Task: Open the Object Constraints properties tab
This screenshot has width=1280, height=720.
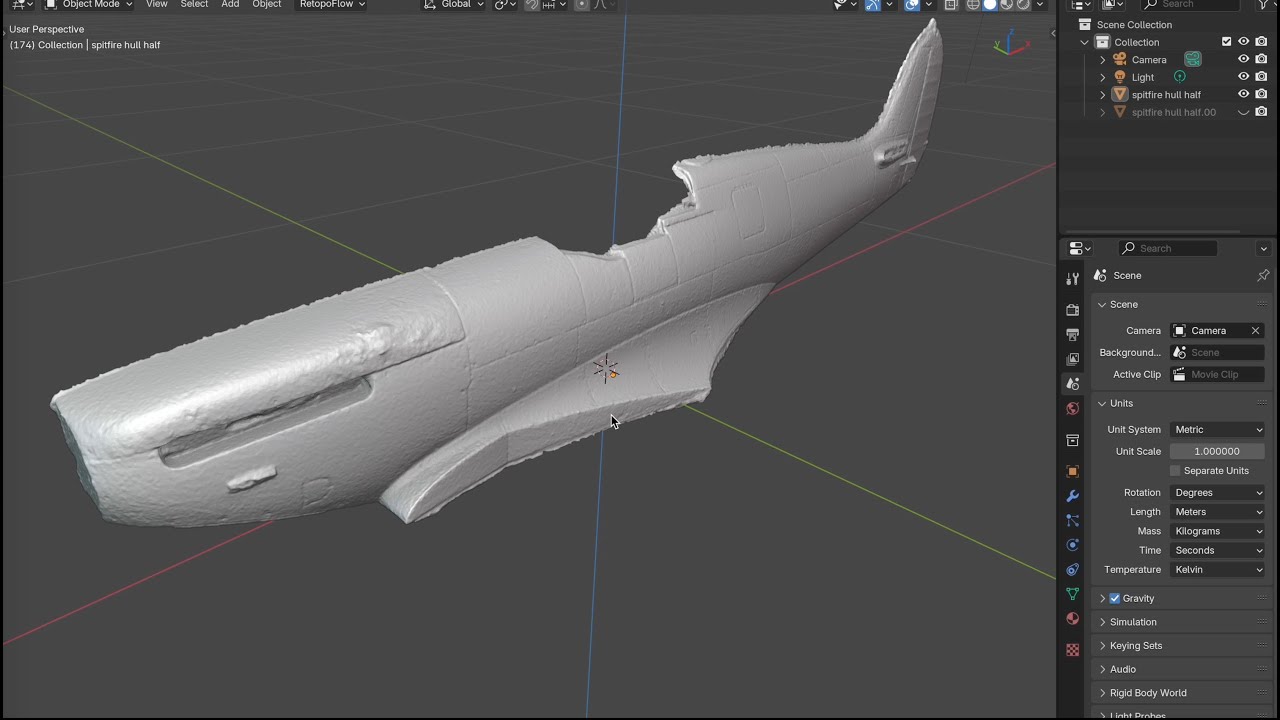Action: (1072, 569)
